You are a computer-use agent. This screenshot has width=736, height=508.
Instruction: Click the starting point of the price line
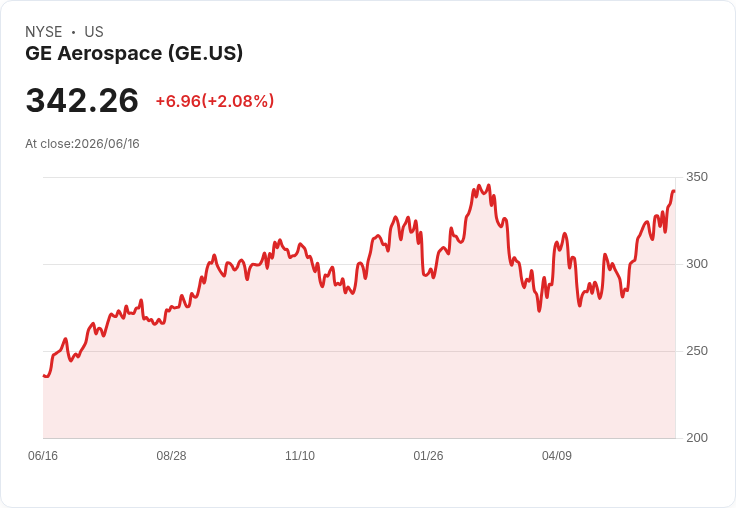(44, 376)
